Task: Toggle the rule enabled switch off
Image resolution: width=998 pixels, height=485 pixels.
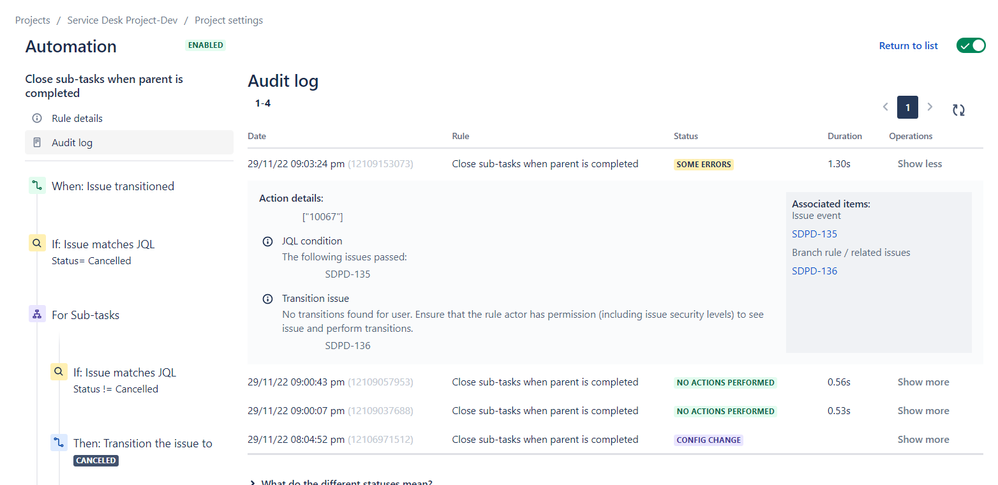Action: 971,45
